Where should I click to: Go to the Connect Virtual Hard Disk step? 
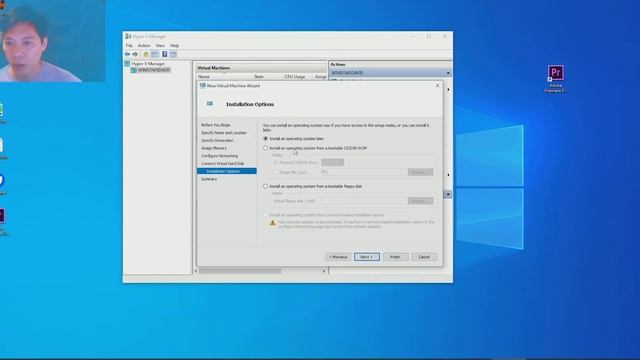(x=222, y=164)
